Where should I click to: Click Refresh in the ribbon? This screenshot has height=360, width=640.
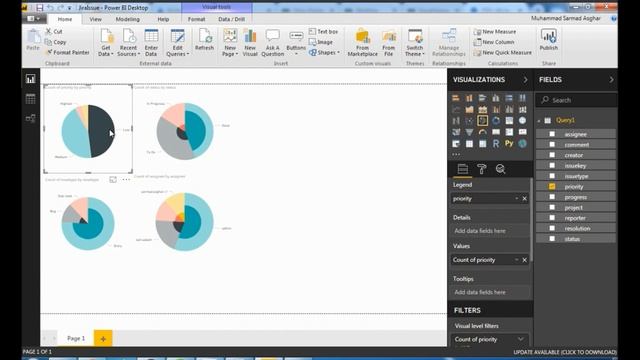pyautogui.click(x=204, y=40)
